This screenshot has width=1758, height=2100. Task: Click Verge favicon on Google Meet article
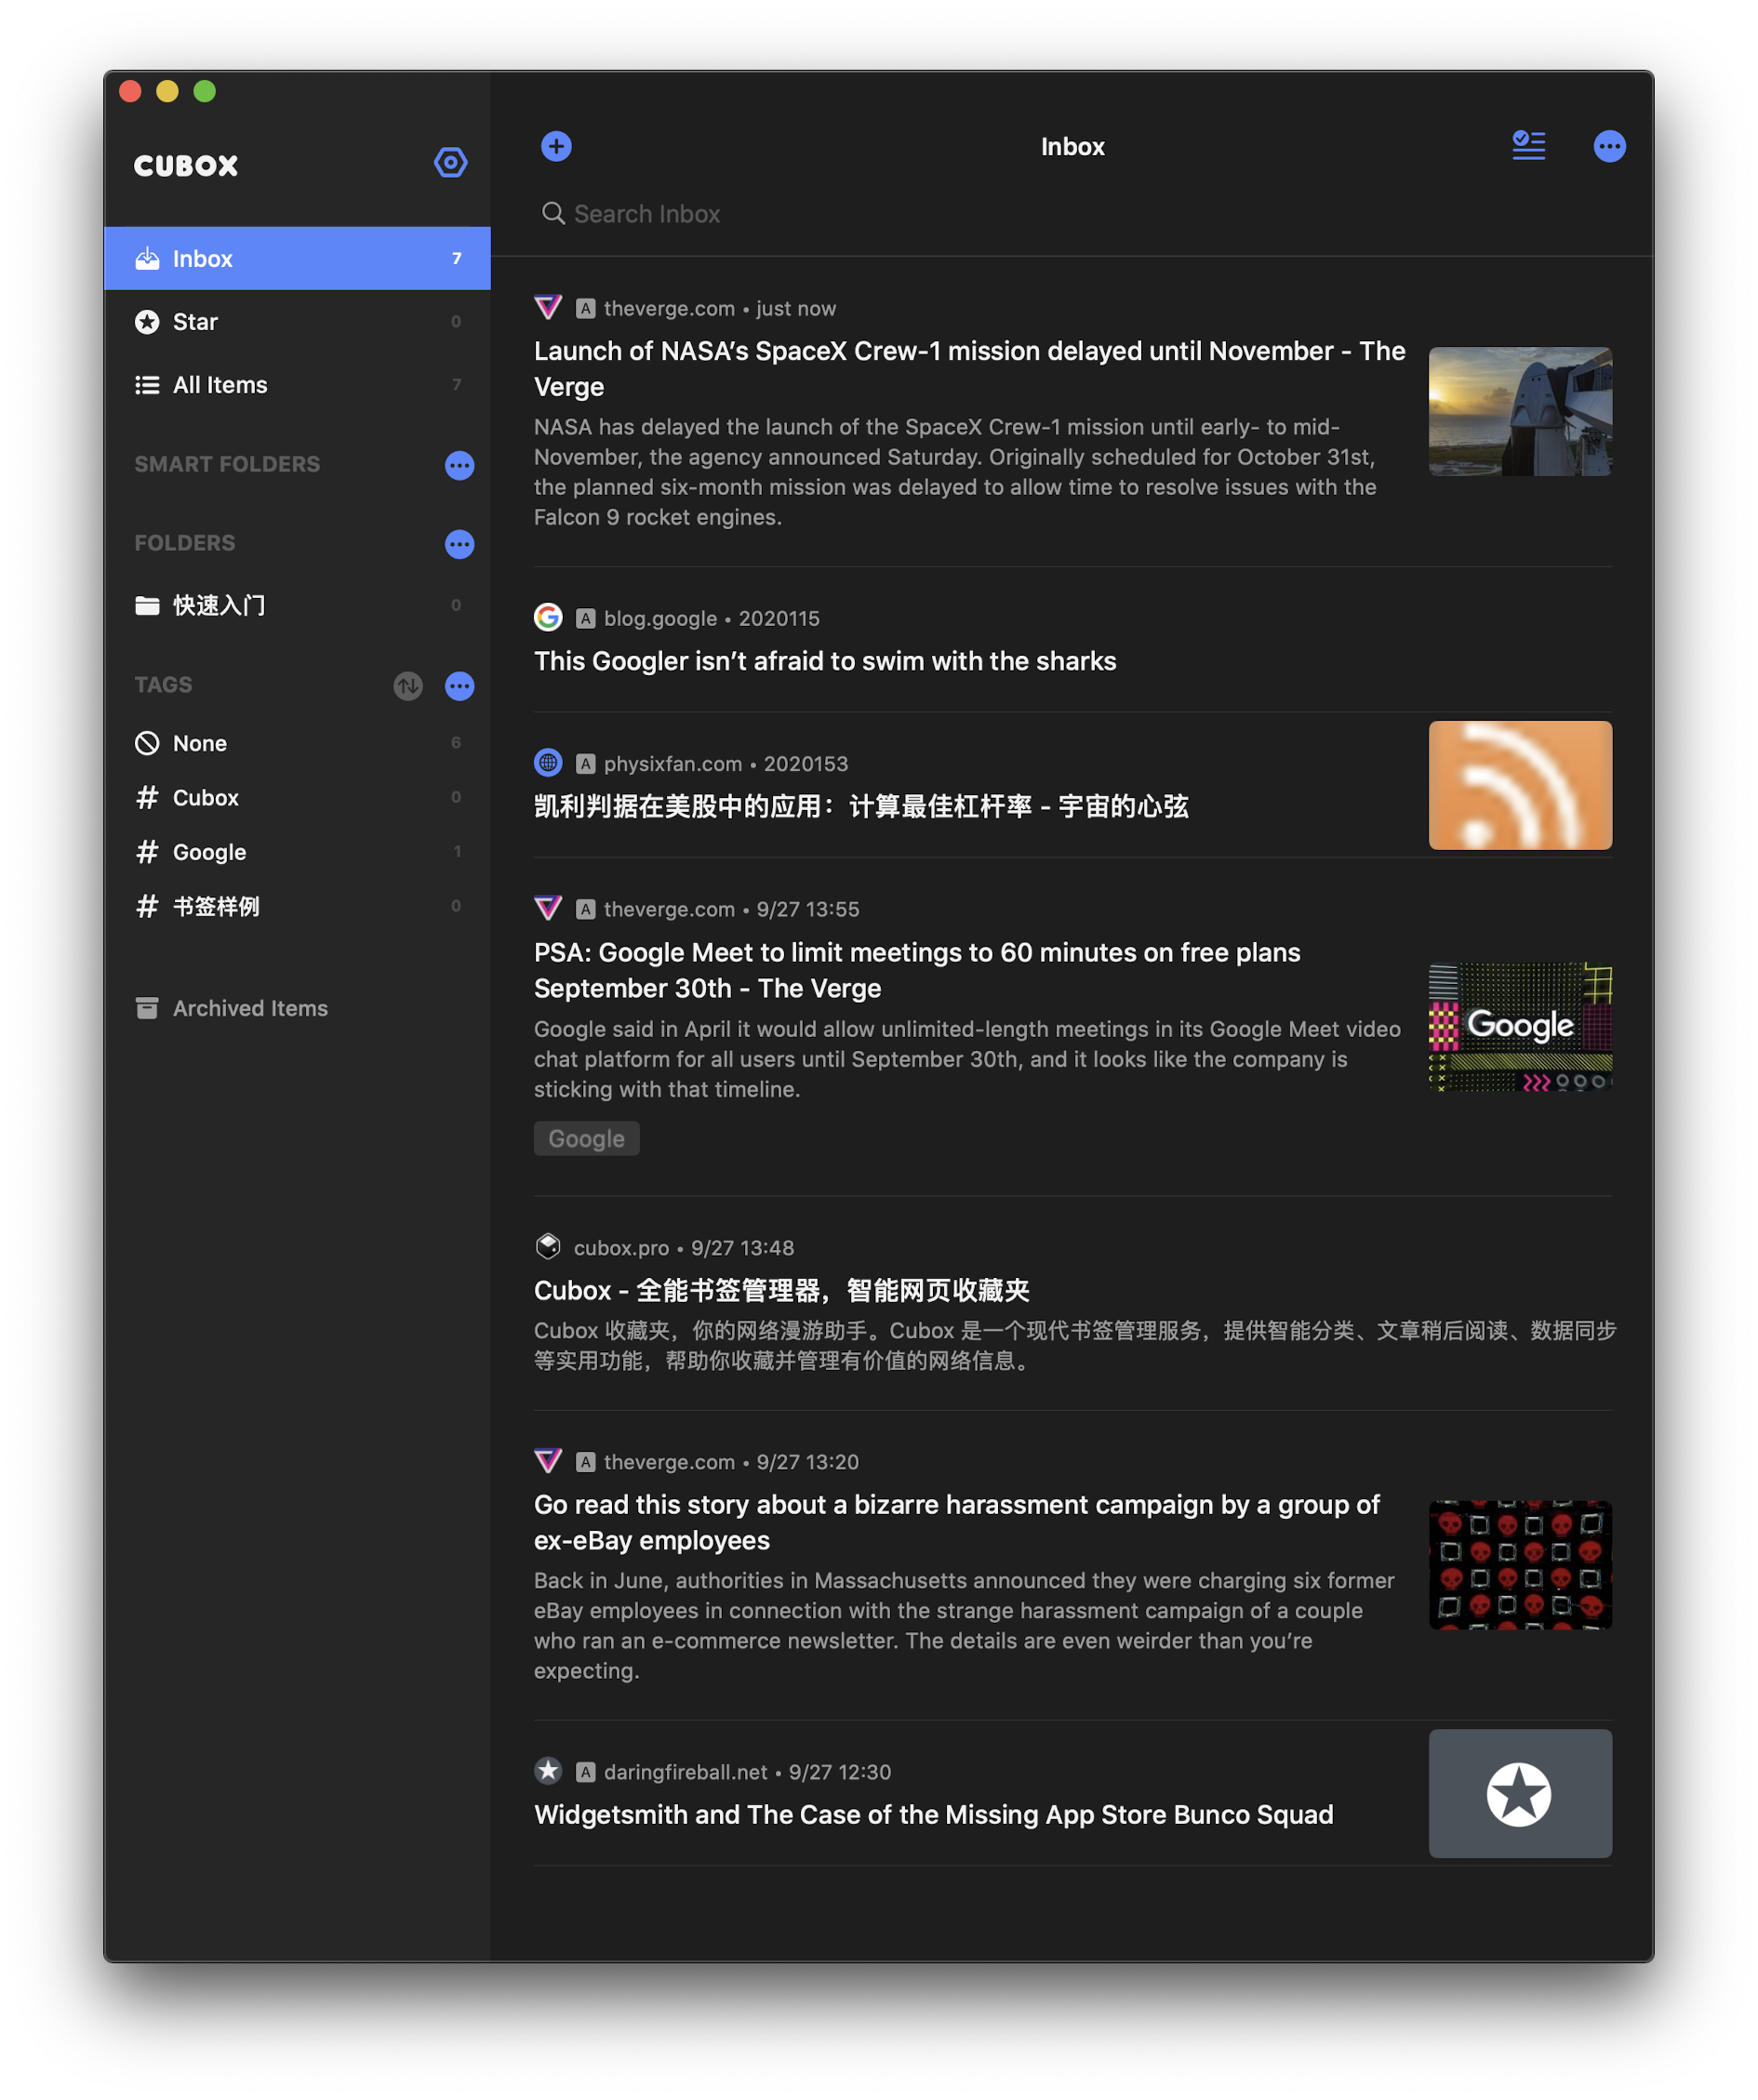click(548, 909)
